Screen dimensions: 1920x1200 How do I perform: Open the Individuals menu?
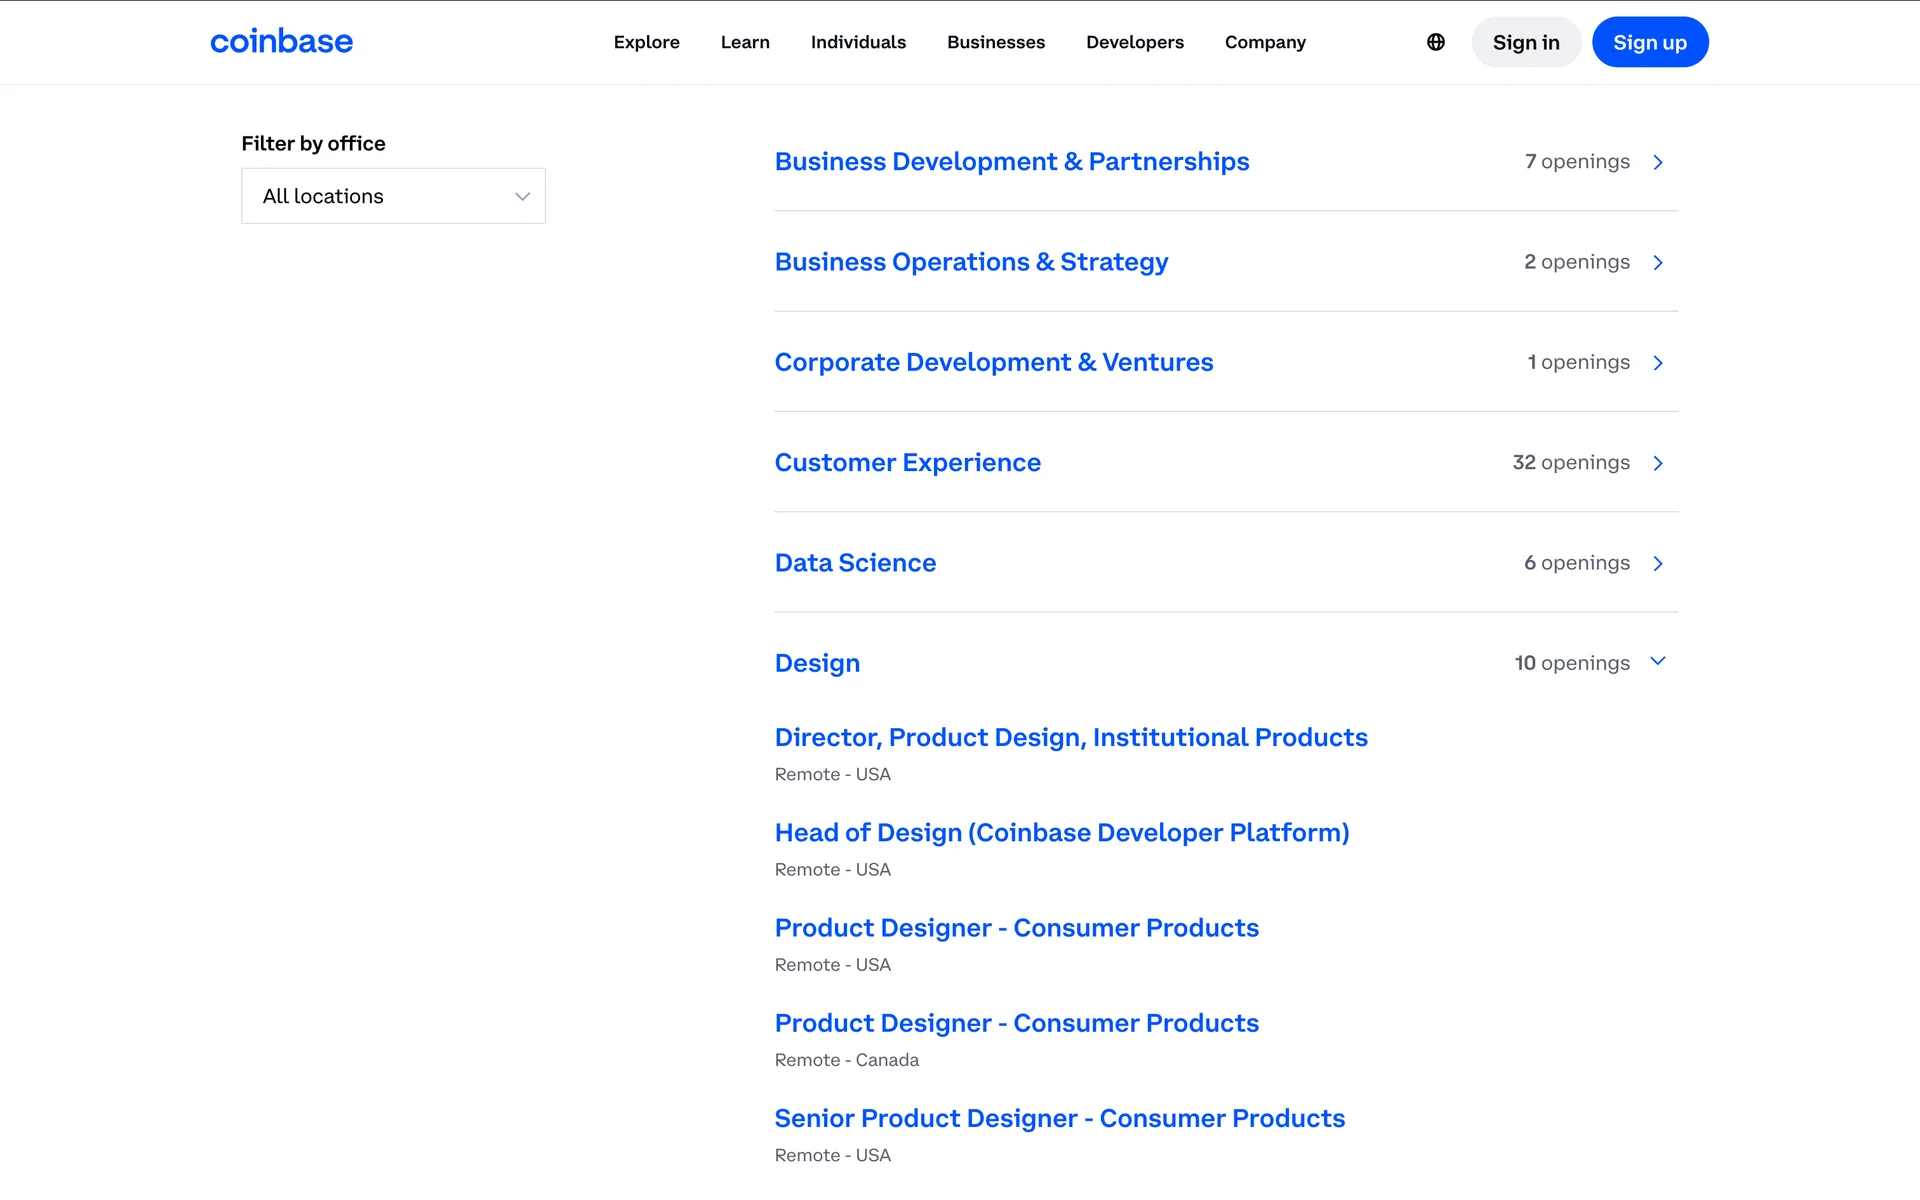pos(857,42)
